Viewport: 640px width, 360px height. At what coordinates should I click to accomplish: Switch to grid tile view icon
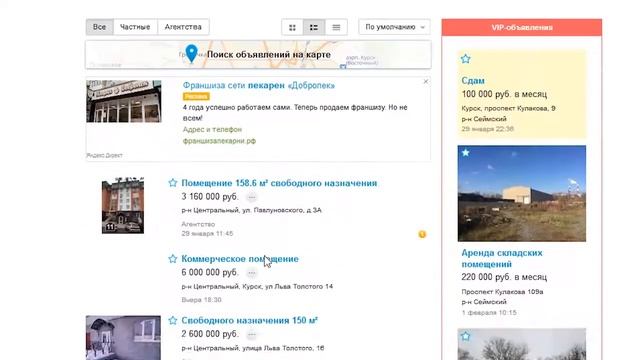(292, 27)
